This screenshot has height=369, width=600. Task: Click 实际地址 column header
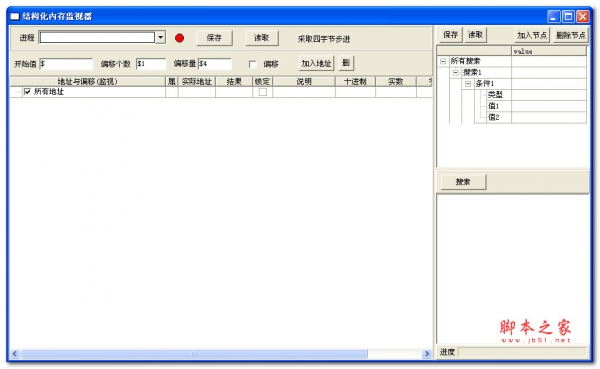[x=197, y=82]
